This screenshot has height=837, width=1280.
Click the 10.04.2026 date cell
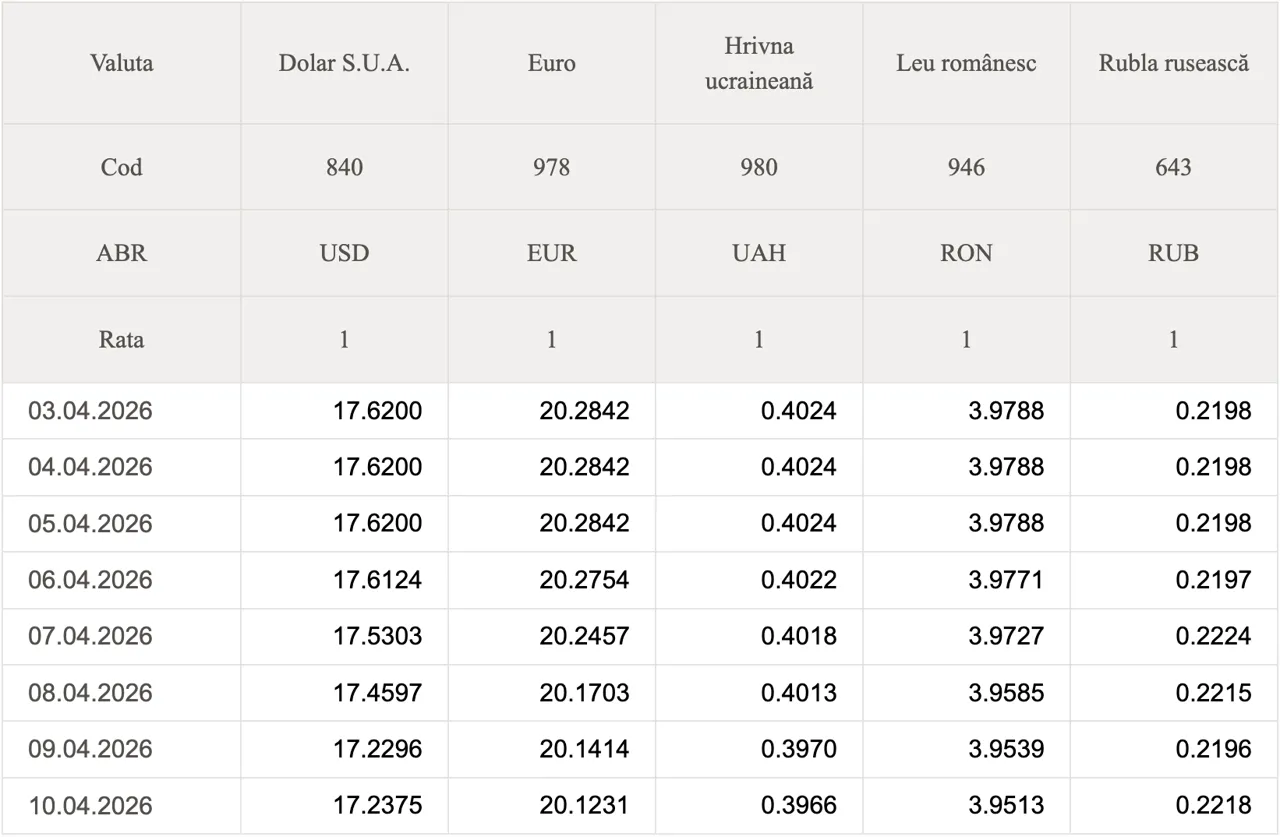click(x=90, y=806)
